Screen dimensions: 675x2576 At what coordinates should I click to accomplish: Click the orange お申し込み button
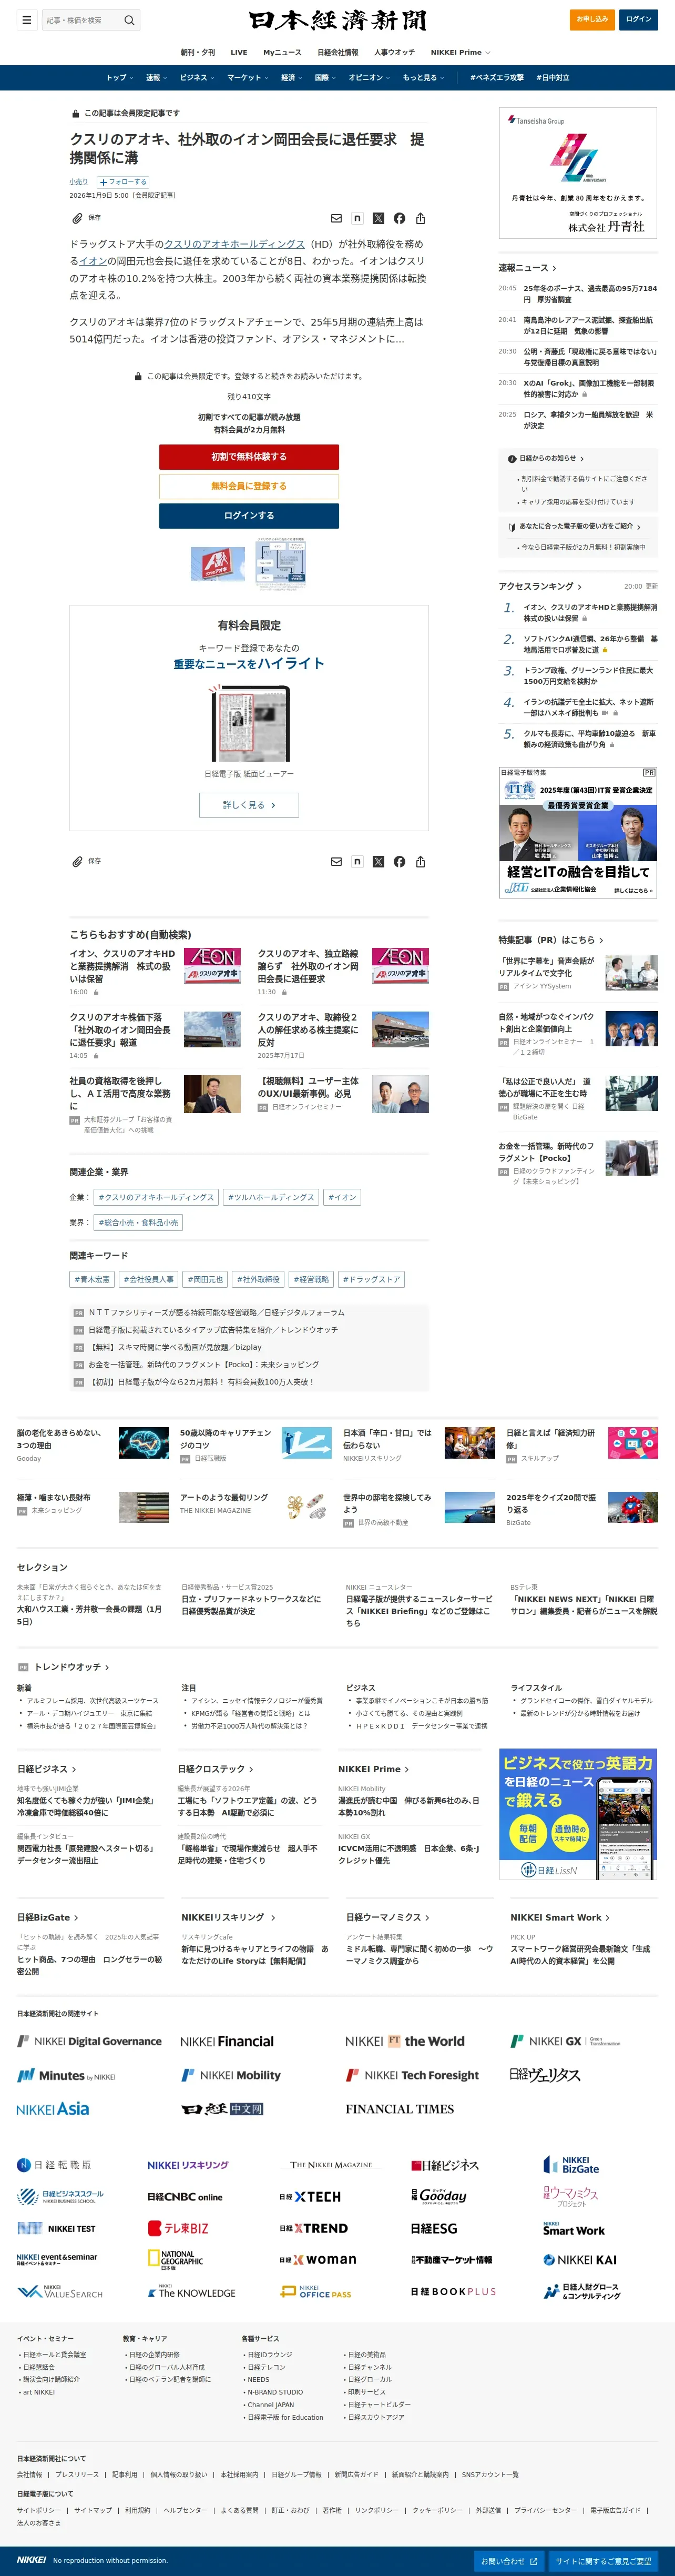pyautogui.click(x=592, y=19)
